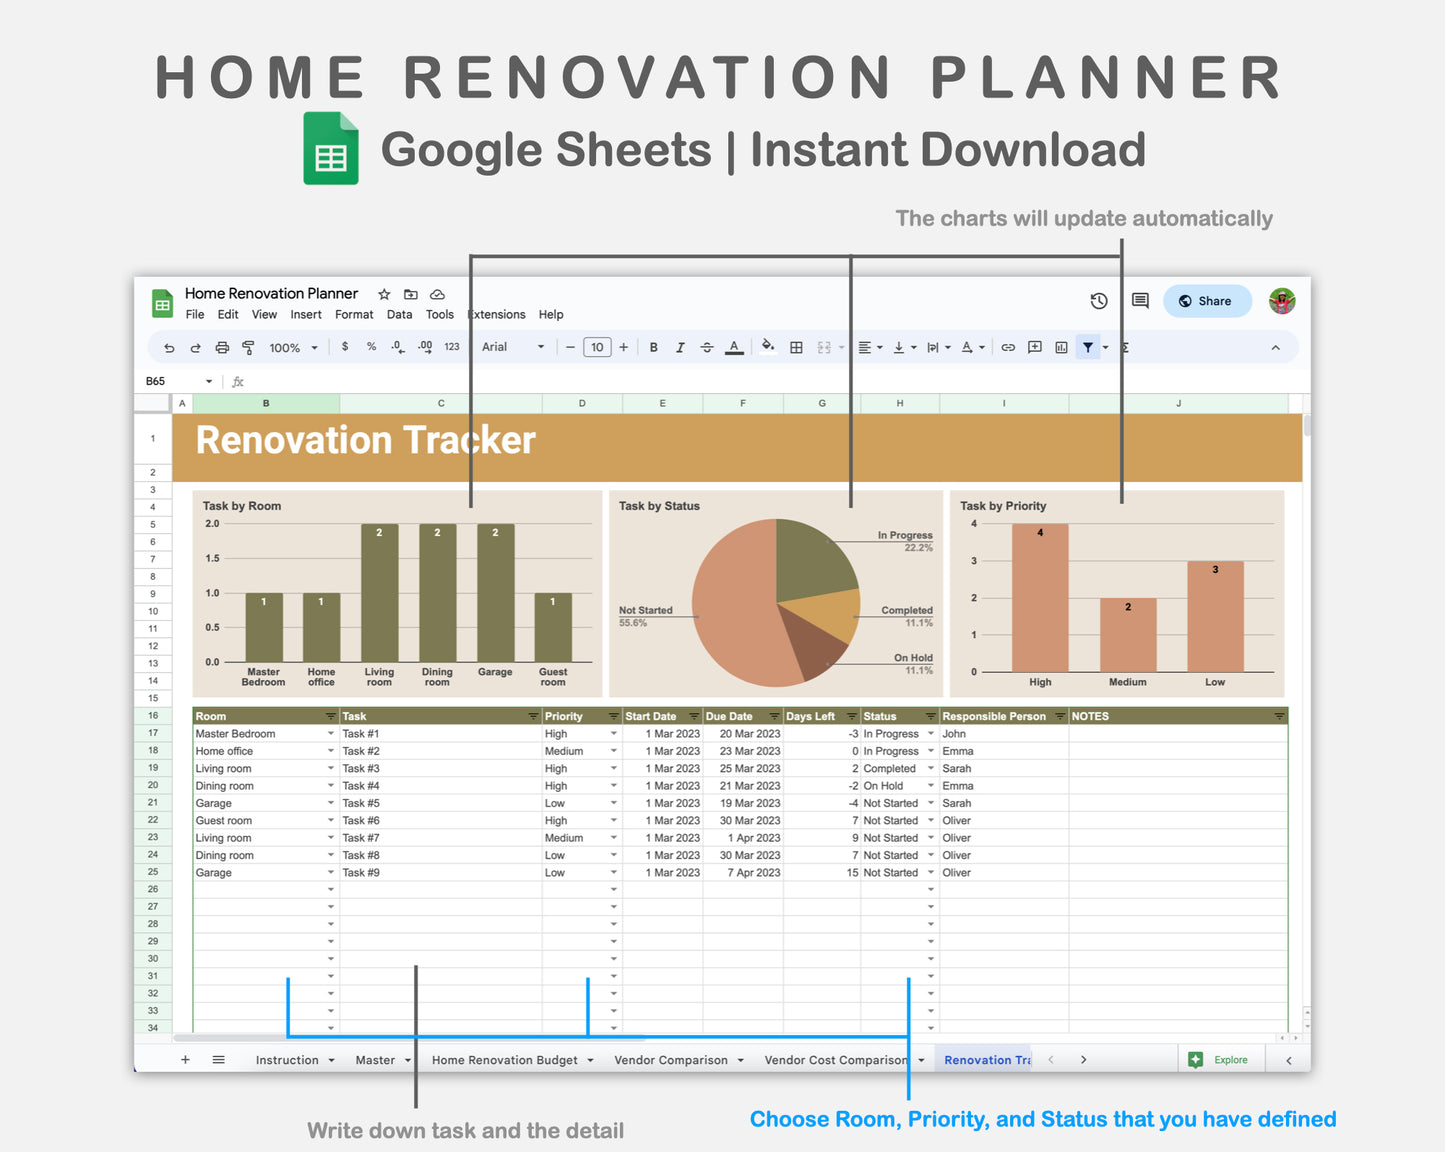Click the Fill color bucket icon
Viewport: 1445px width, 1152px height.
[x=767, y=347]
